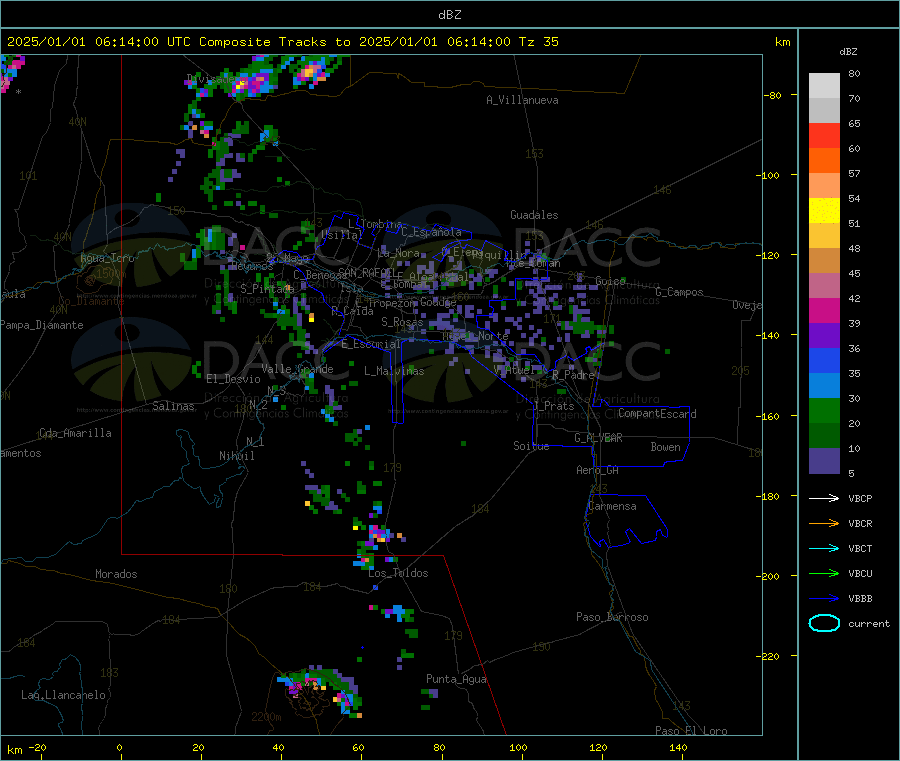Image resolution: width=900 pixels, height=761 pixels.
Task: Click the 60 dBZ red color swatch
Action: pyautogui.click(x=824, y=135)
